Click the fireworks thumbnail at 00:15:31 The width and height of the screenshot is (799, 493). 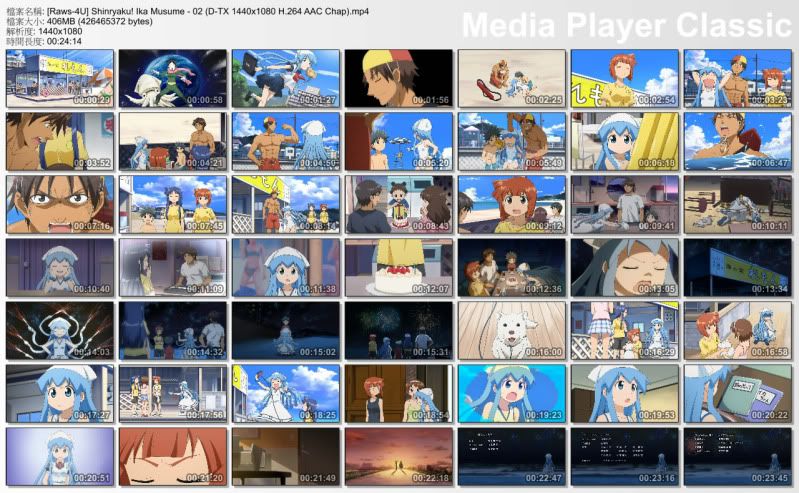[x=399, y=330]
